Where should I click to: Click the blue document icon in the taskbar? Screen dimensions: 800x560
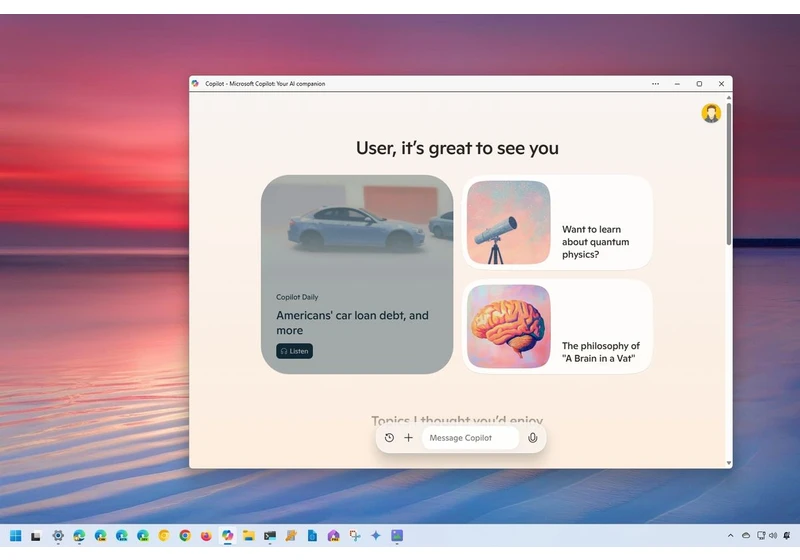312,536
